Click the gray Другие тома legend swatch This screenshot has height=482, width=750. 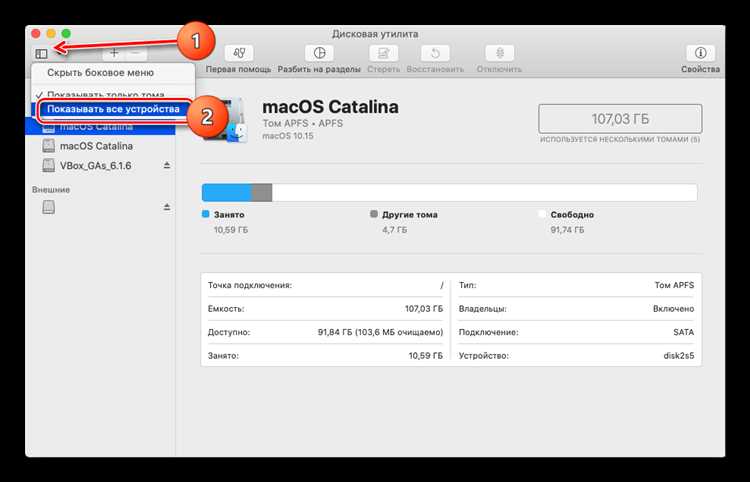coord(374,214)
